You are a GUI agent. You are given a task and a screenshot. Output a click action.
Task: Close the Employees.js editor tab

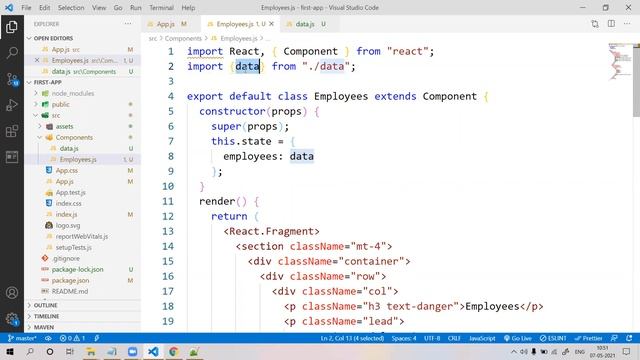pos(271,24)
